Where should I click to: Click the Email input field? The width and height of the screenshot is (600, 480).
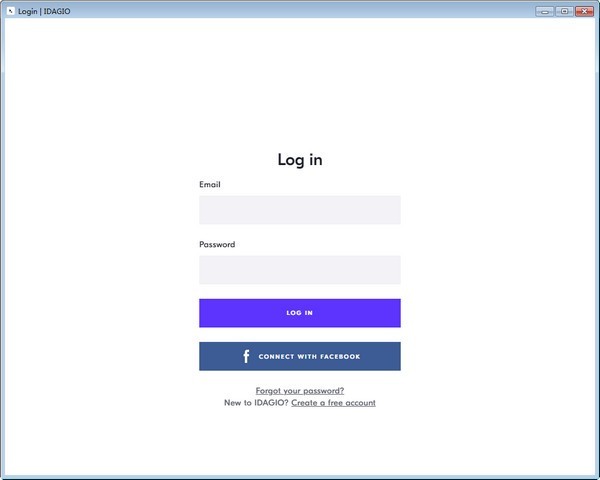(x=300, y=210)
